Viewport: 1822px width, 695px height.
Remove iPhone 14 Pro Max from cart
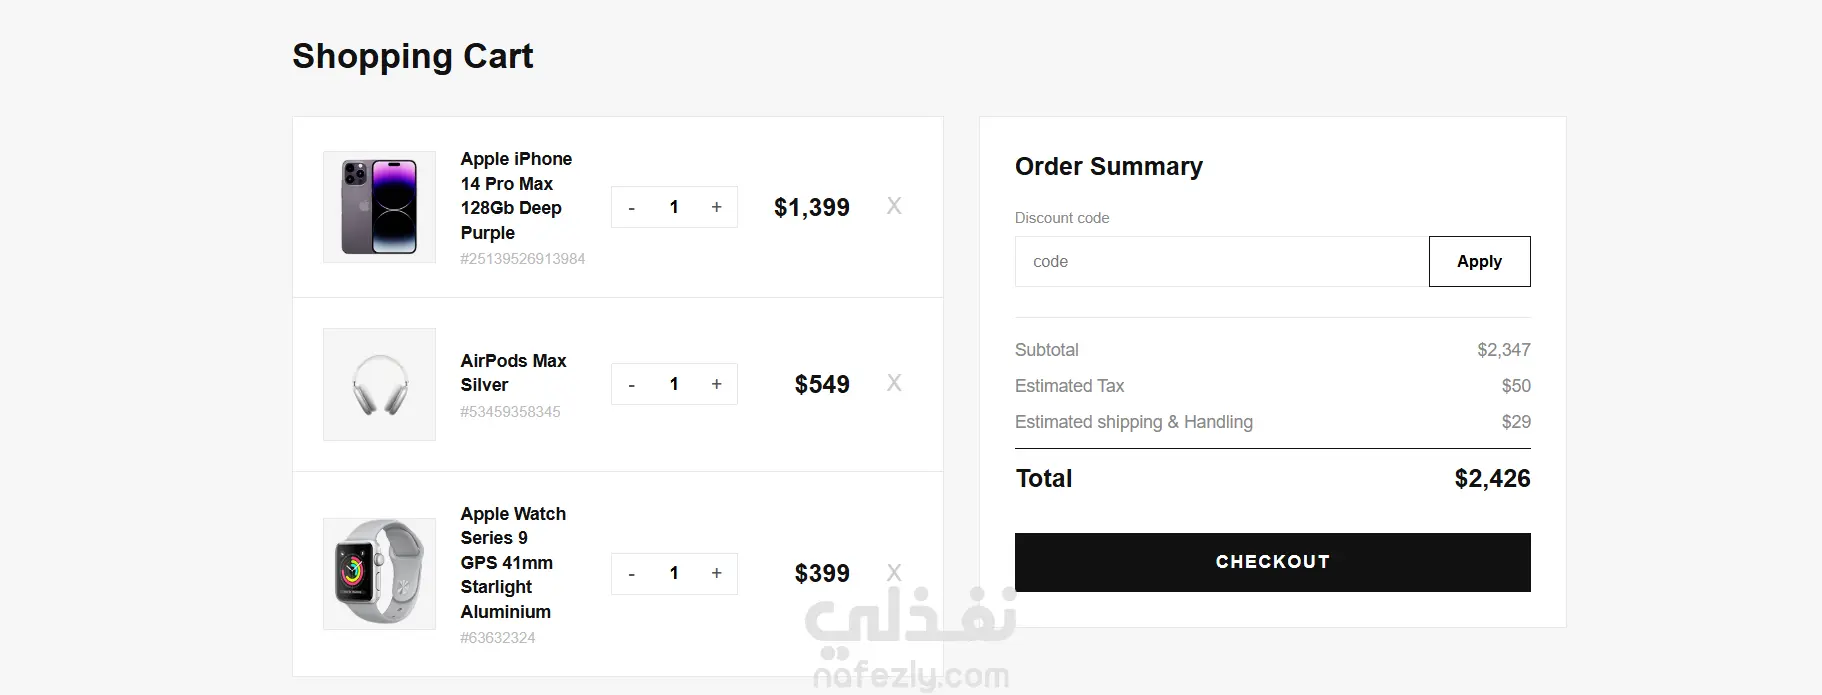894,206
